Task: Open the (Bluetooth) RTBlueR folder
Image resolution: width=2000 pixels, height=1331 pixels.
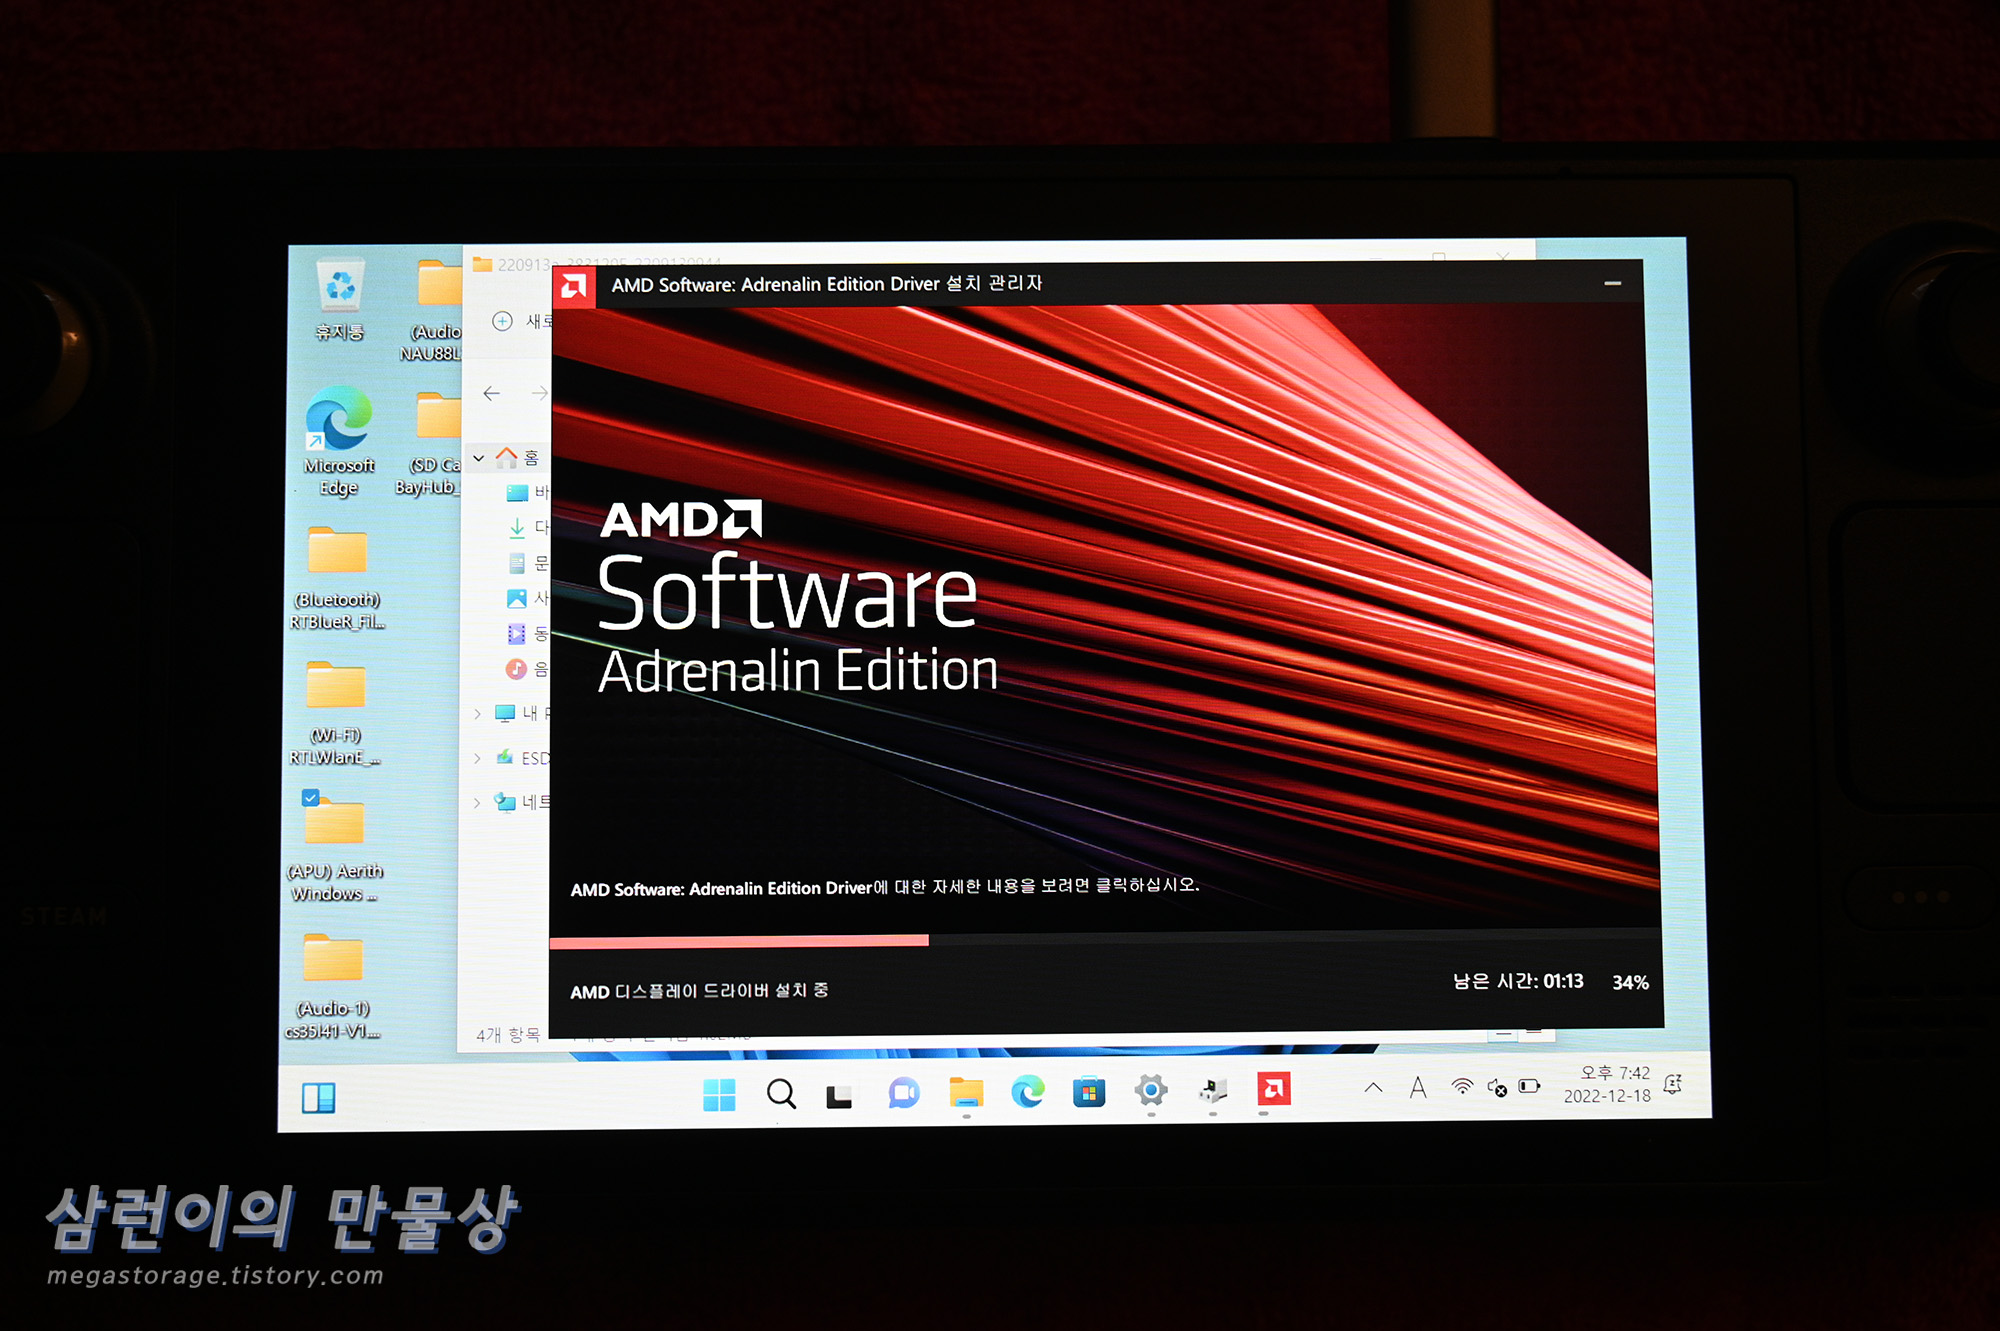Action: tap(337, 553)
